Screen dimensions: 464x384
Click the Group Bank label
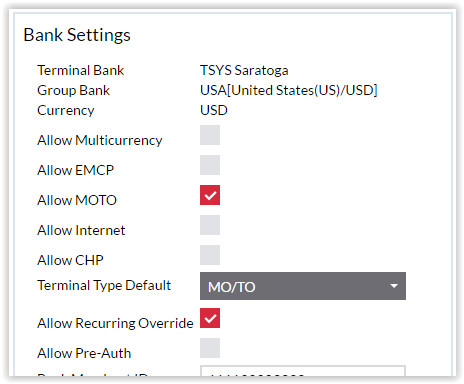click(x=74, y=90)
